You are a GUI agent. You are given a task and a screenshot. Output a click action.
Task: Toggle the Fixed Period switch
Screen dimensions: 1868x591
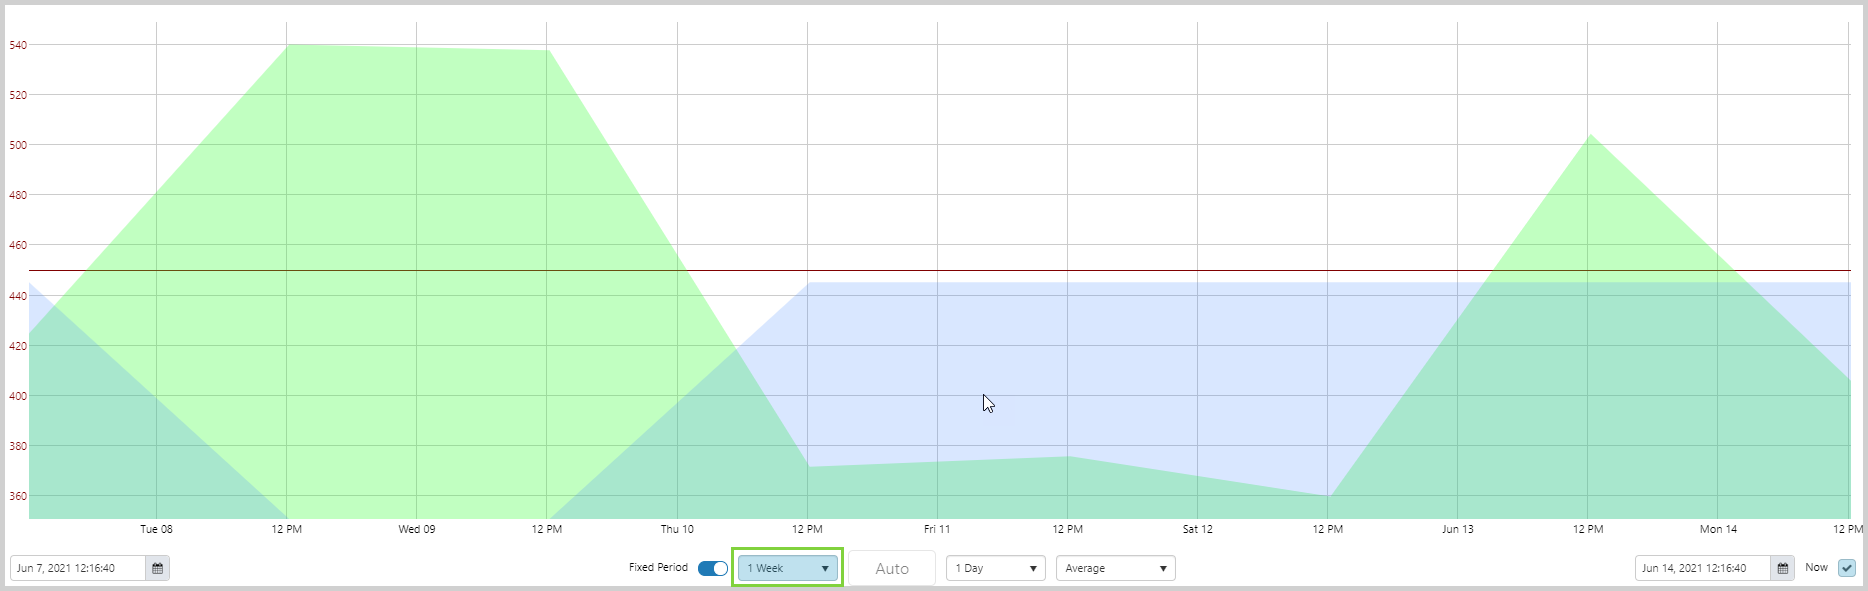click(713, 568)
